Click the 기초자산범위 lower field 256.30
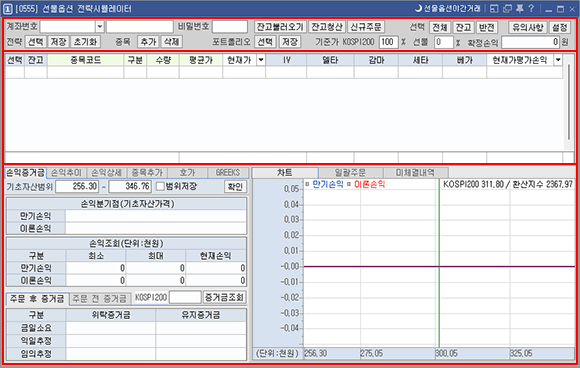Screen dimensions: 580x368 [77, 186]
